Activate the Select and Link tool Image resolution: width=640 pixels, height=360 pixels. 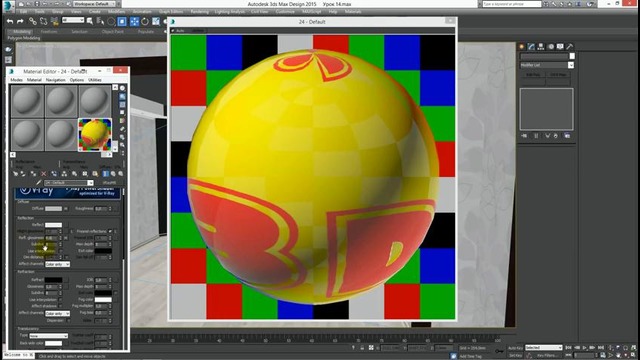point(33,21)
